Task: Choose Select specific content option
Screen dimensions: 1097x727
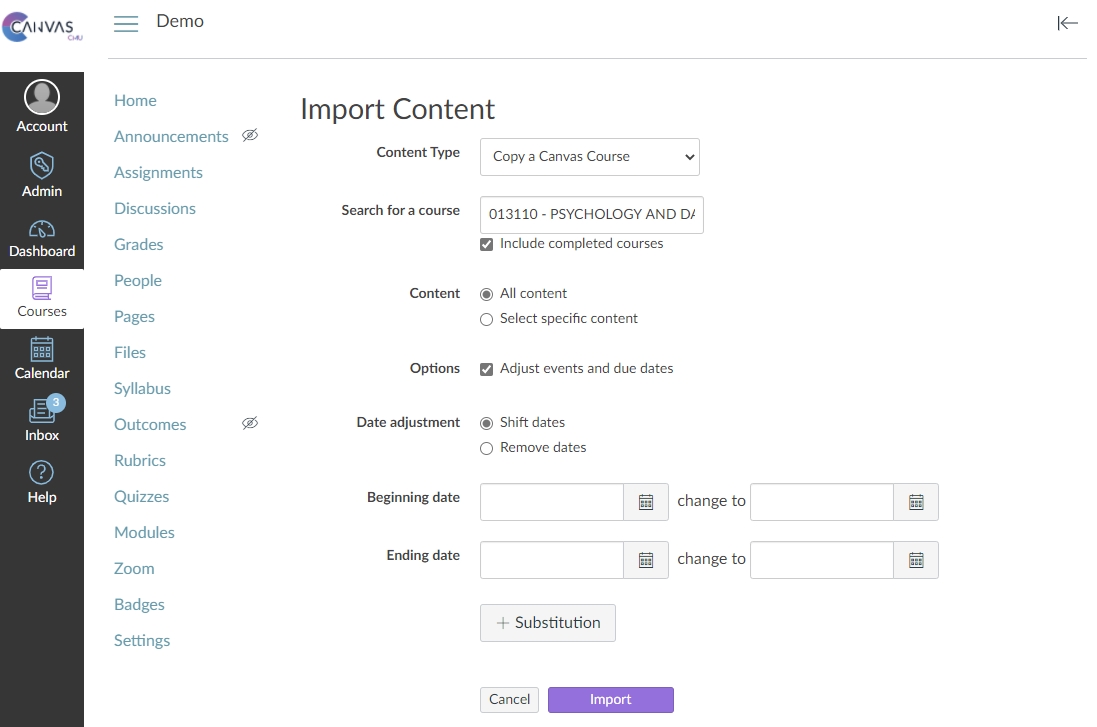Action: tap(487, 319)
